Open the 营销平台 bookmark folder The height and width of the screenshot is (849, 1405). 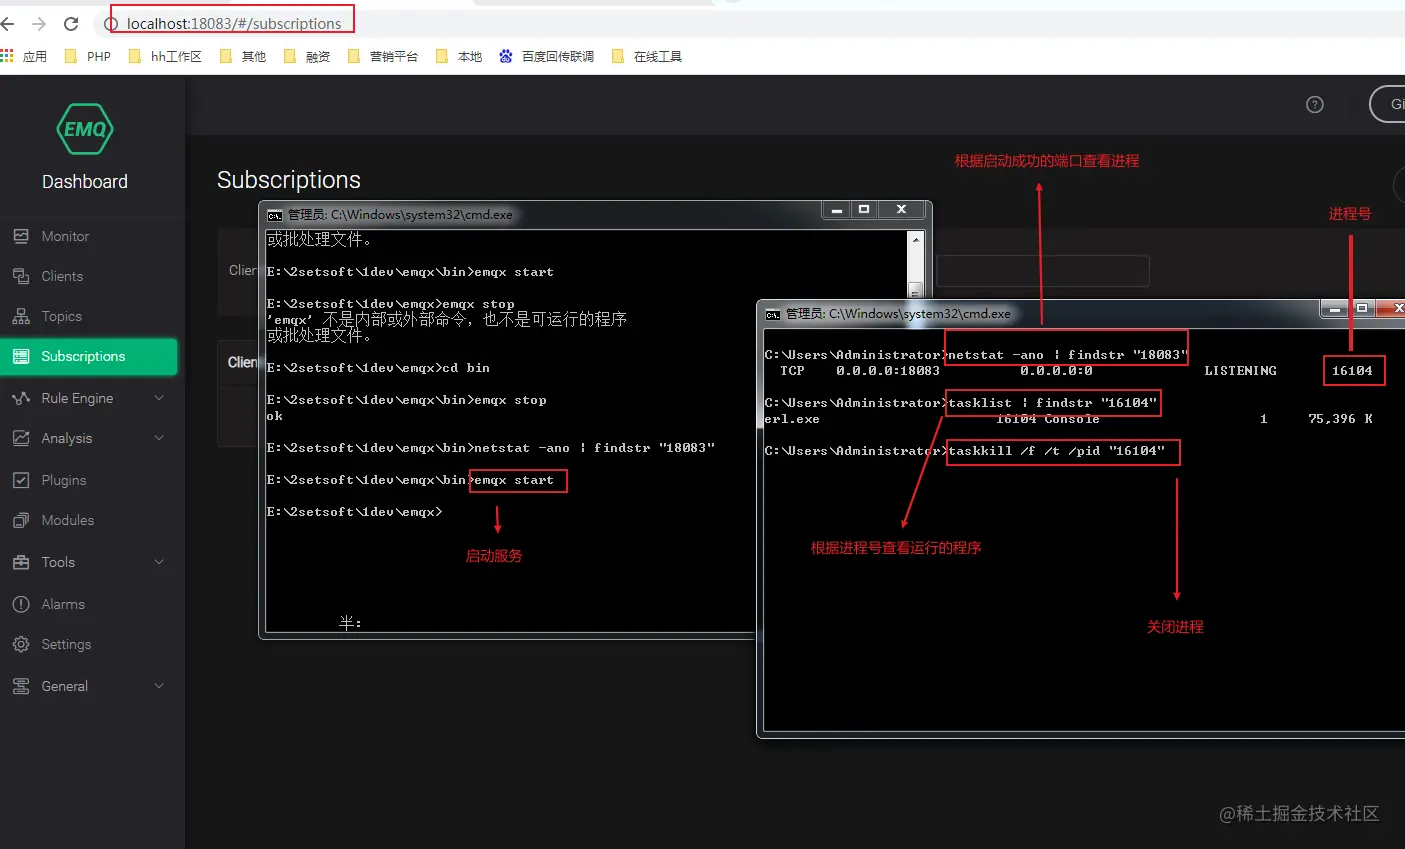click(x=383, y=56)
